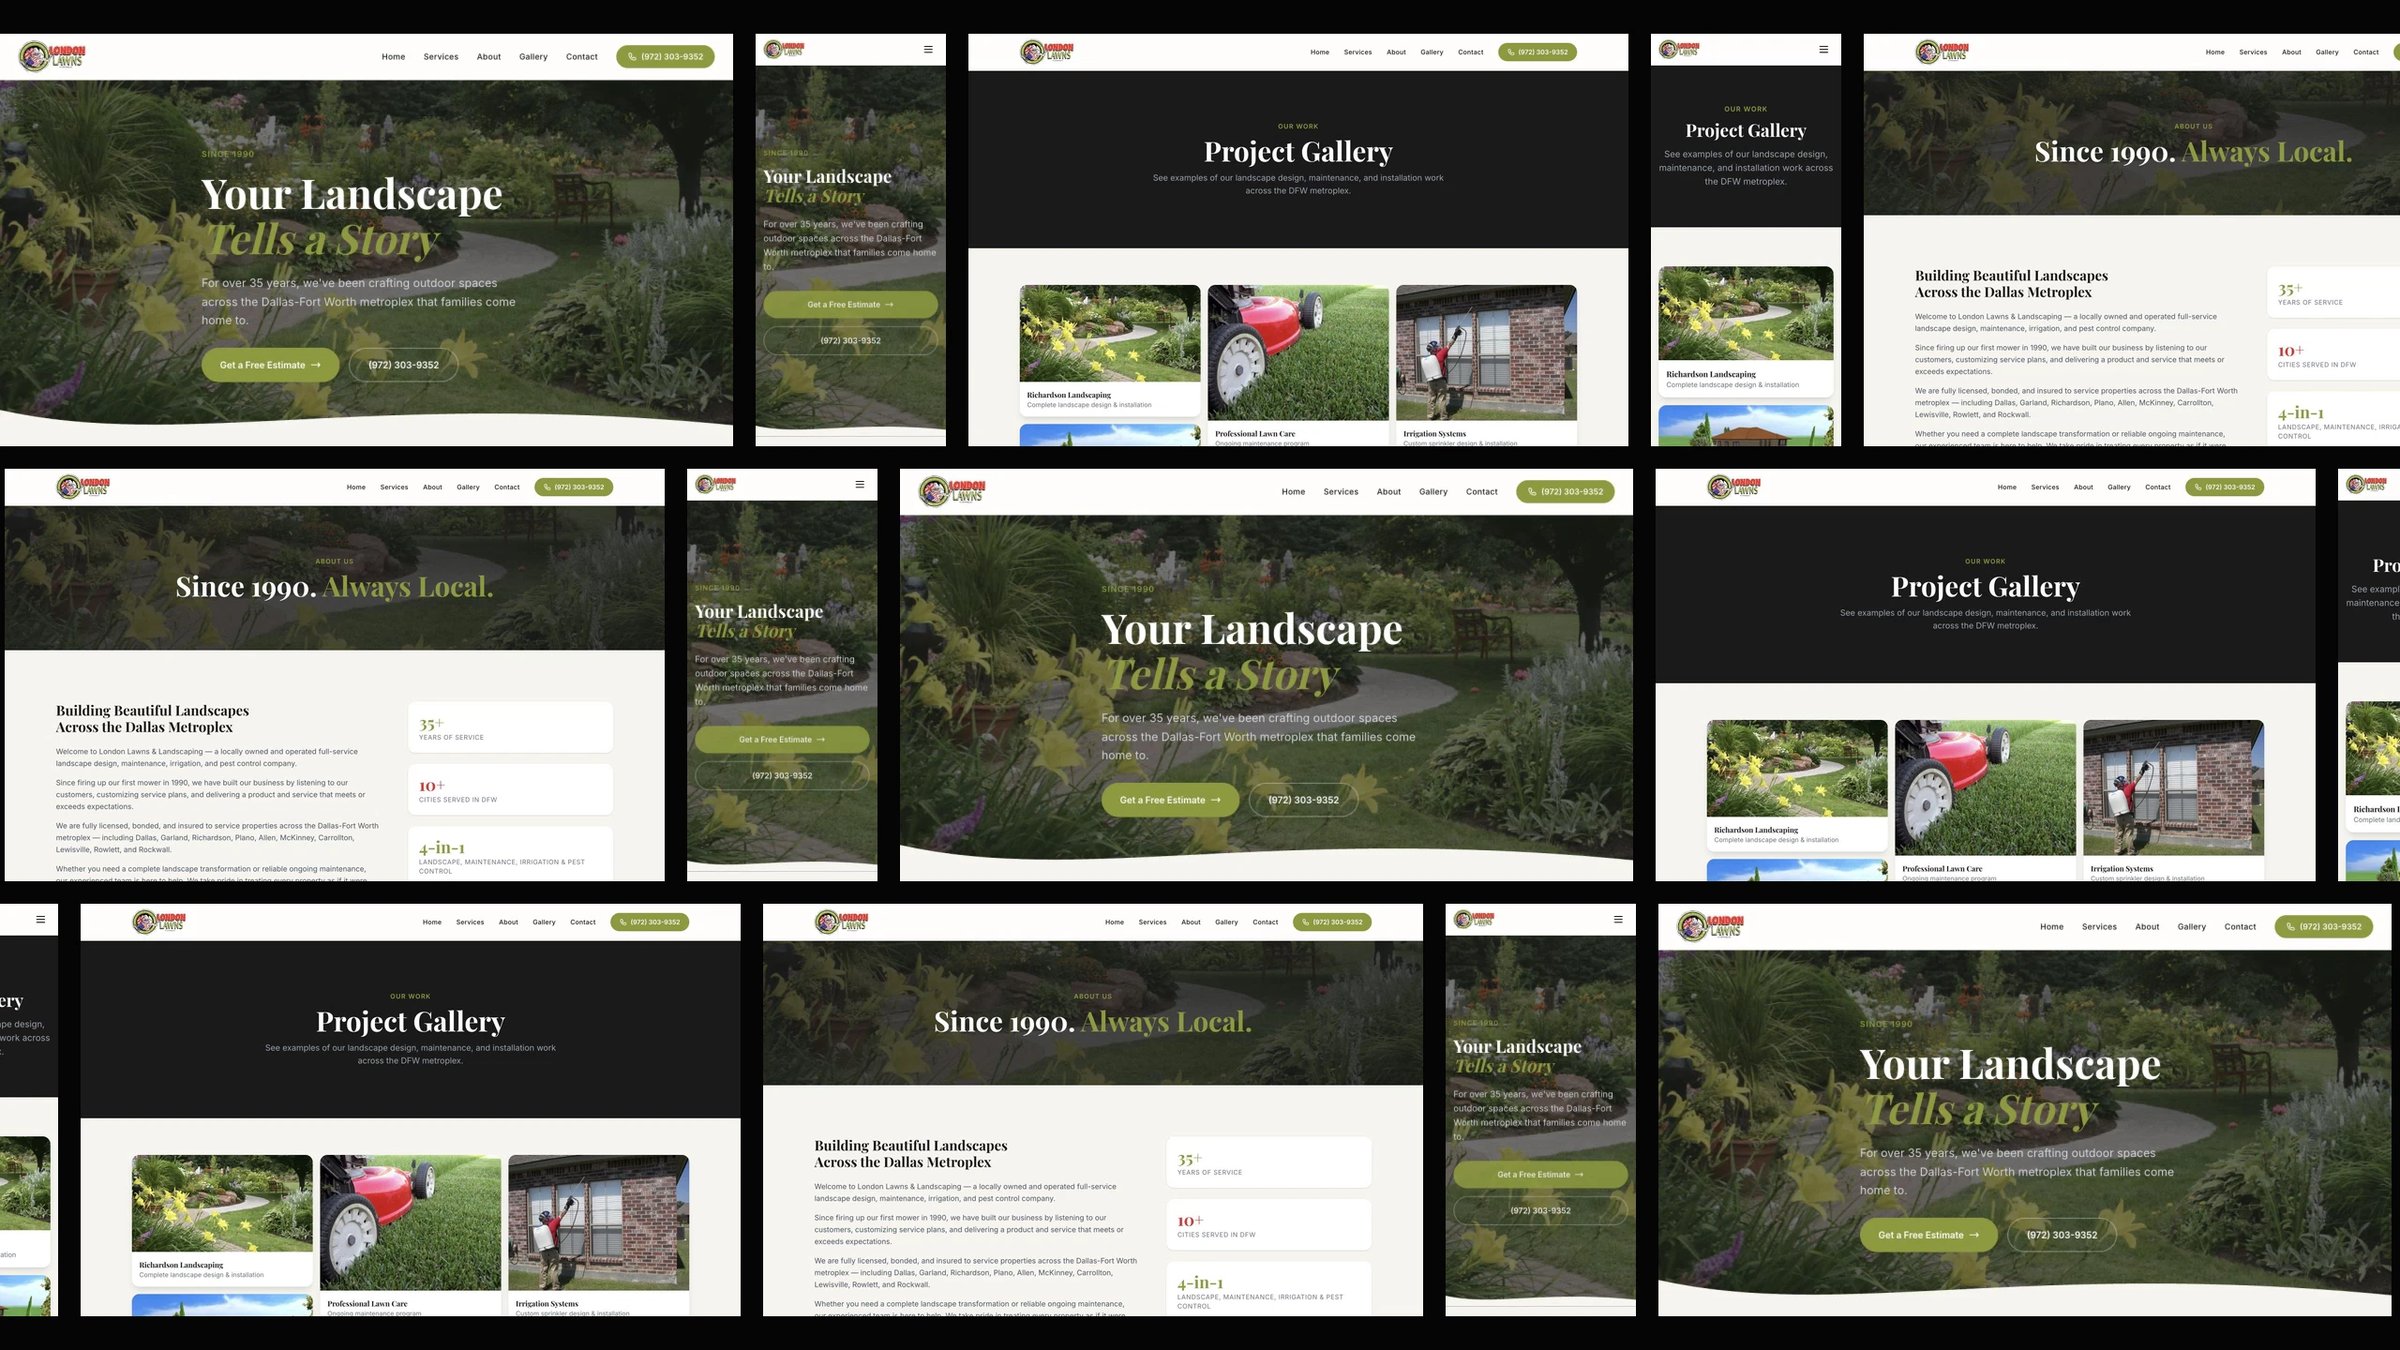
Task: Select Services in bottom-row desktop Project Gallery navigation
Action: point(470,922)
